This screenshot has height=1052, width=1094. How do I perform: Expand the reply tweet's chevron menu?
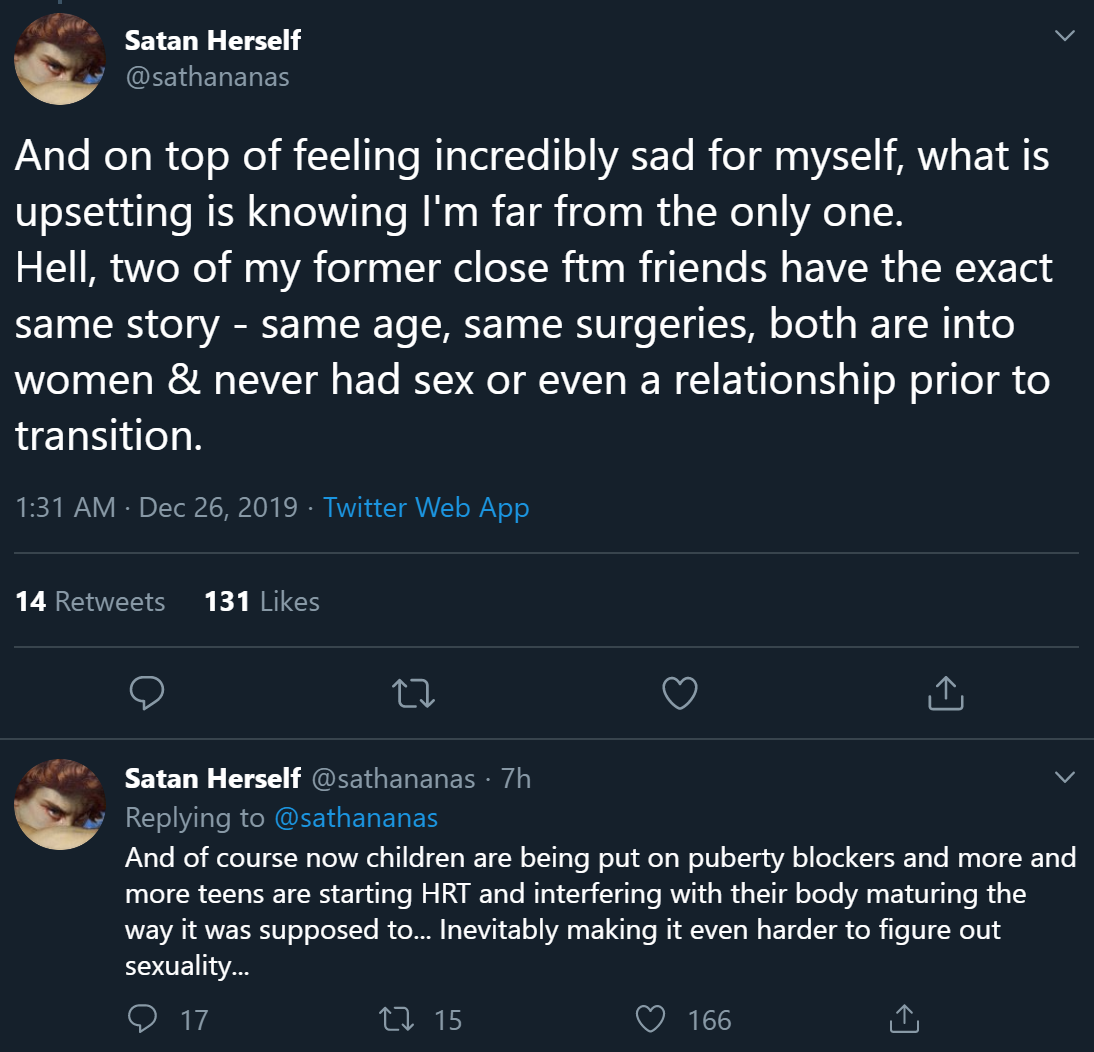[x=1065, y=777]
